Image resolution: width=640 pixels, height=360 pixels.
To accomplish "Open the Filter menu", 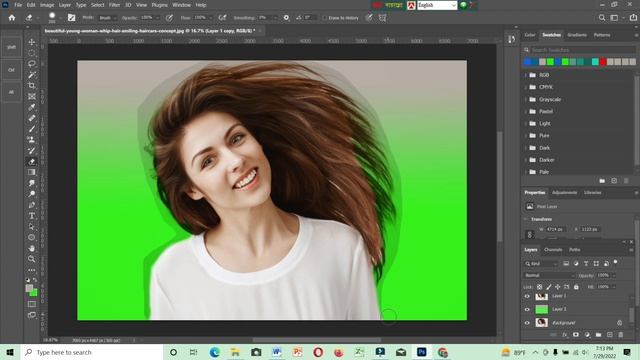I will coord(114,5).
